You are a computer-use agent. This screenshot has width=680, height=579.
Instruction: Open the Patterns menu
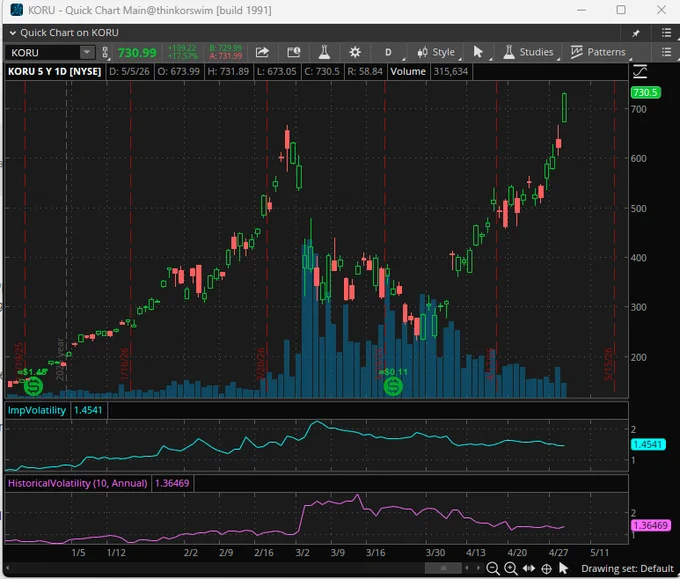coord(598,52)
